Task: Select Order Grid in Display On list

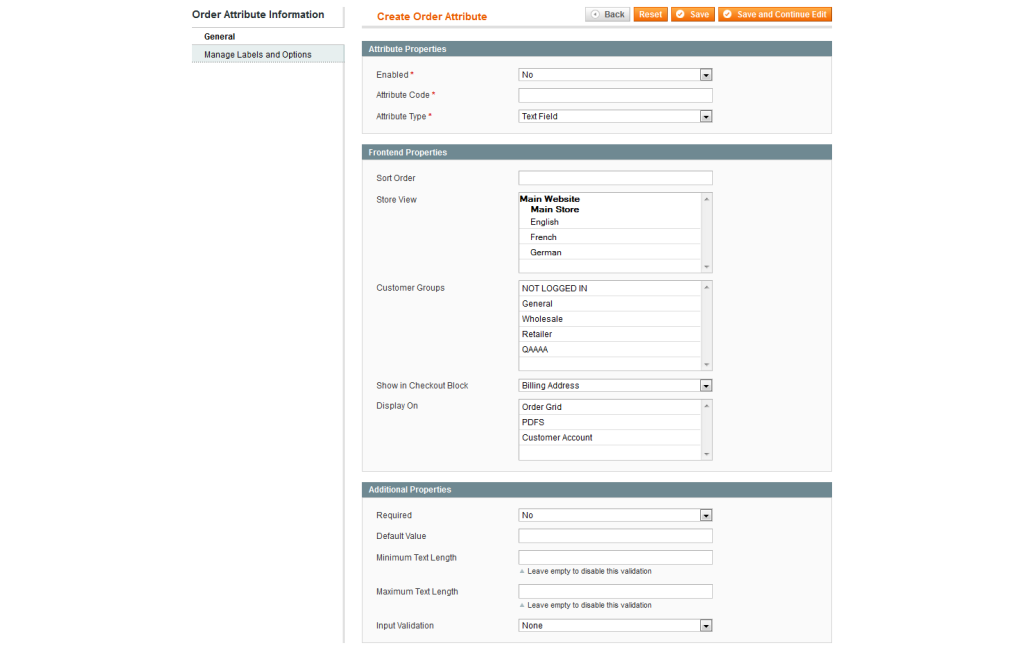Action: pos(610,407)
